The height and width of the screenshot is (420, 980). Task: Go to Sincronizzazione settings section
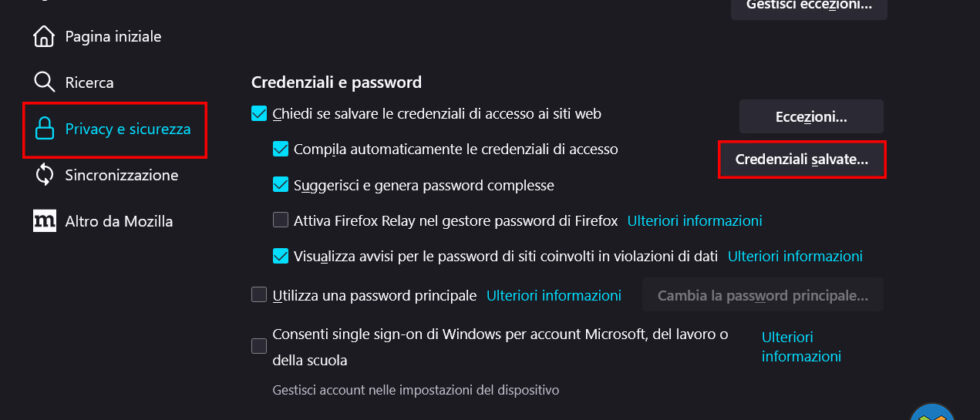[x=121, y=175]
